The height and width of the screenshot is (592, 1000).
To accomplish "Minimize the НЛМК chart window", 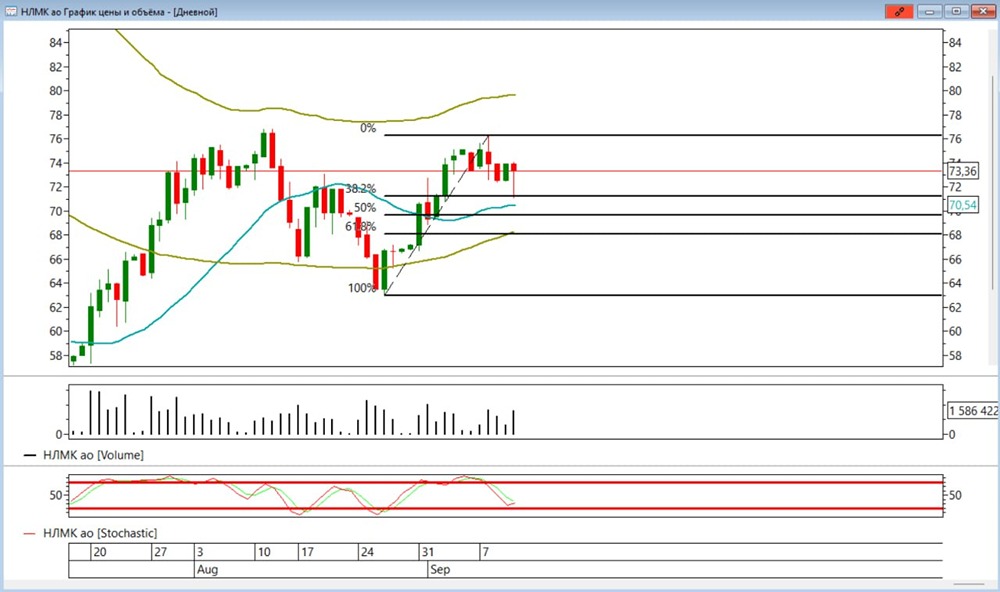I will [930, 11].
